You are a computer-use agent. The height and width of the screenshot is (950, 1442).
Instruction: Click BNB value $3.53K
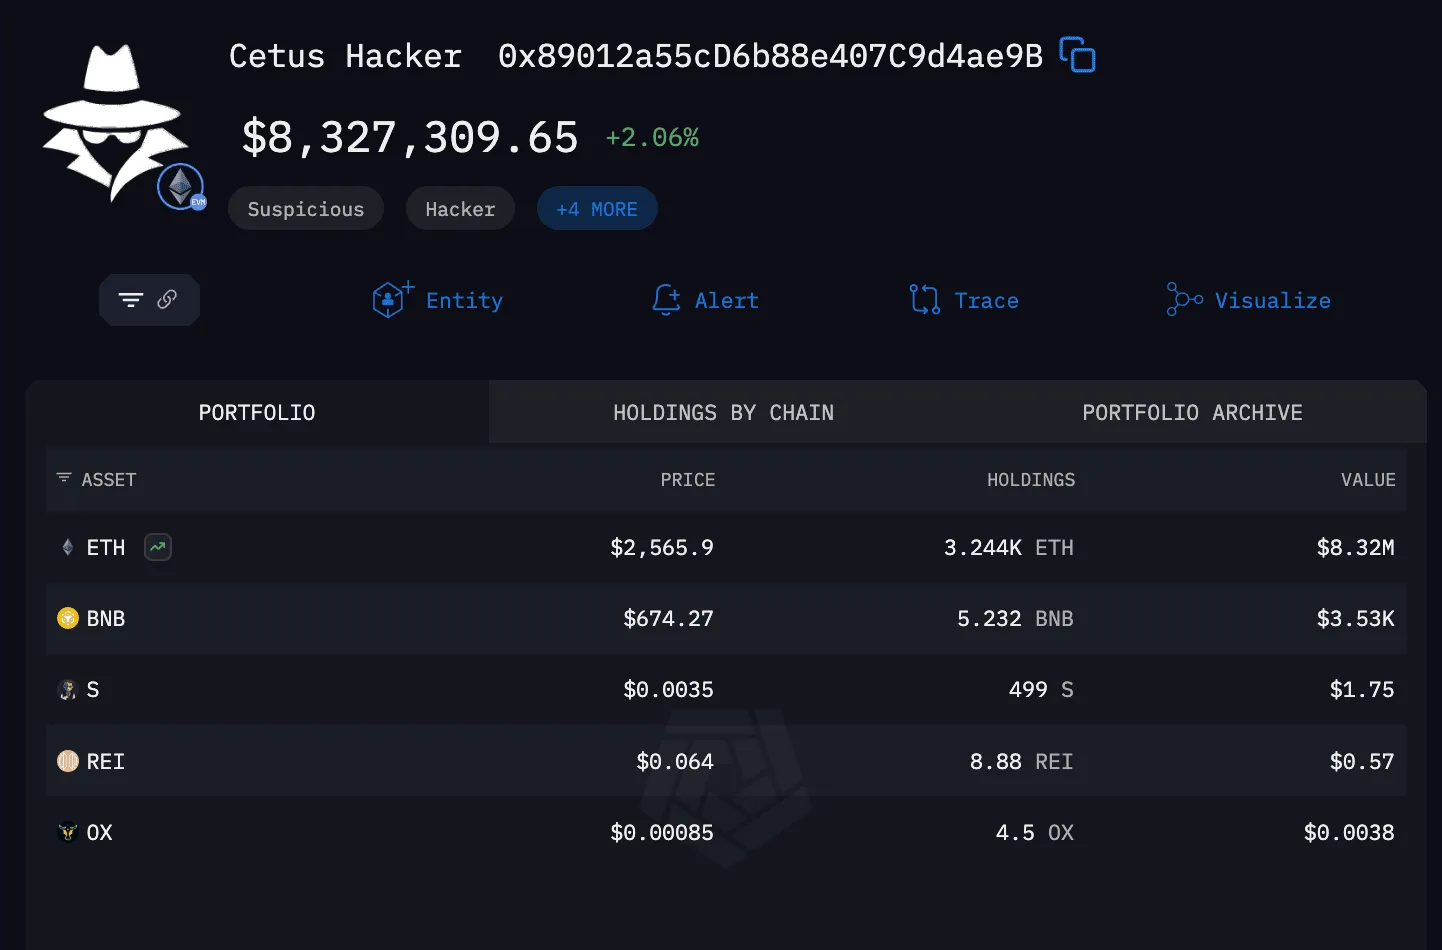(x=1355, y=618)
